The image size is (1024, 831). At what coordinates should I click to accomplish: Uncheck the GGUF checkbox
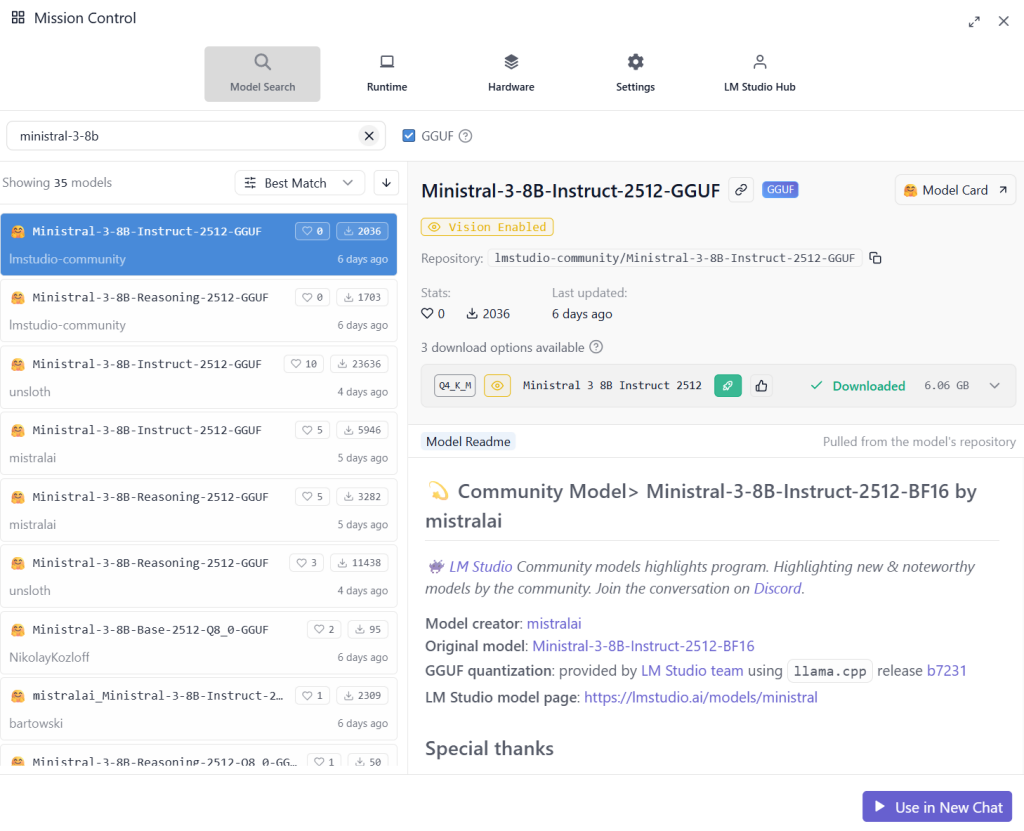point(409,136)
